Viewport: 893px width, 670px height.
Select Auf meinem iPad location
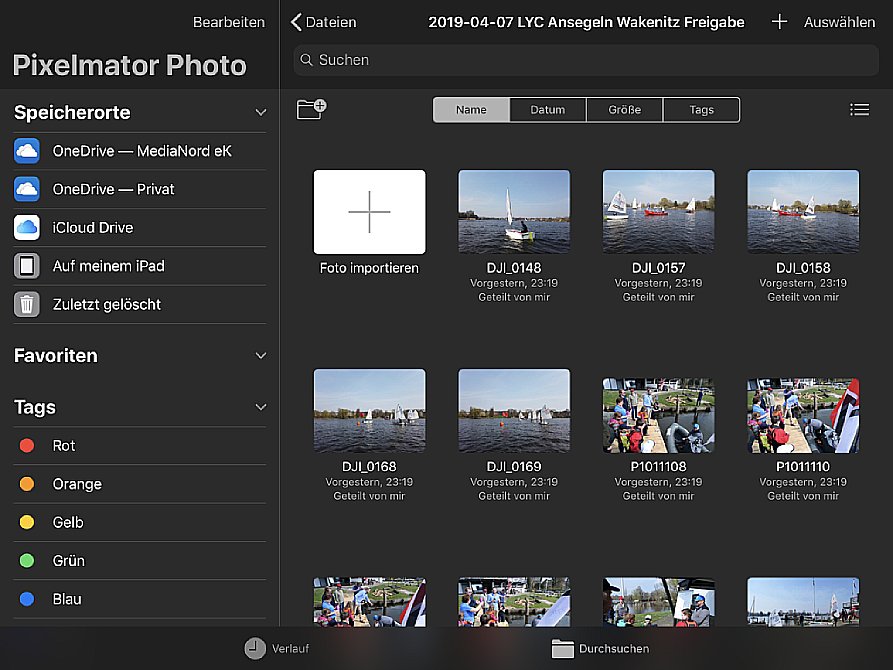click(108, 266)
